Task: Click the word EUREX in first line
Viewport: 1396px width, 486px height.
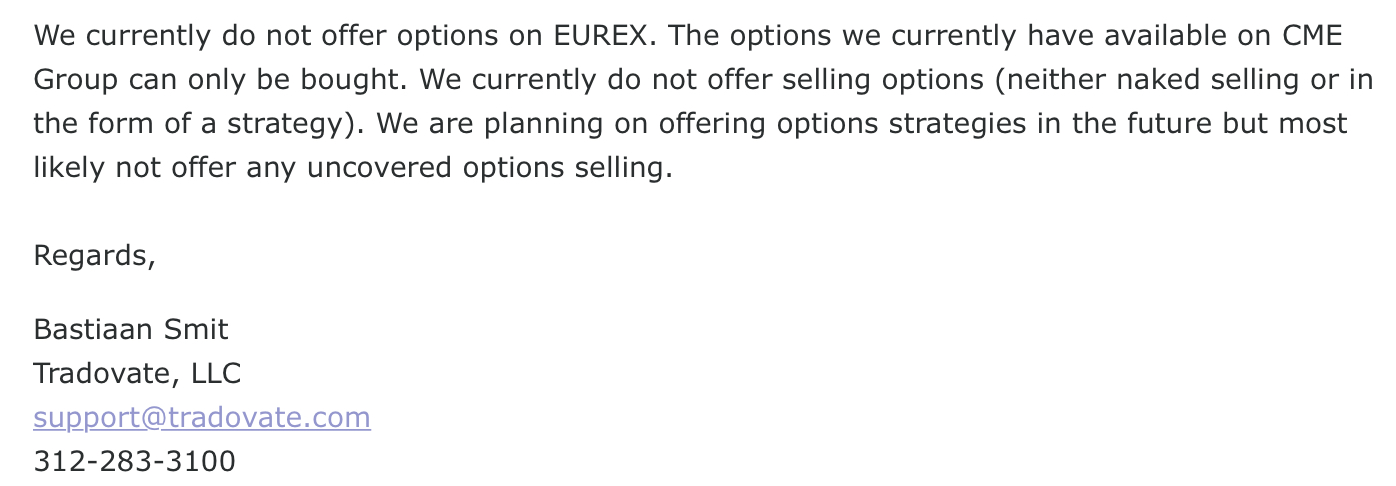Action: click(603, 36)
